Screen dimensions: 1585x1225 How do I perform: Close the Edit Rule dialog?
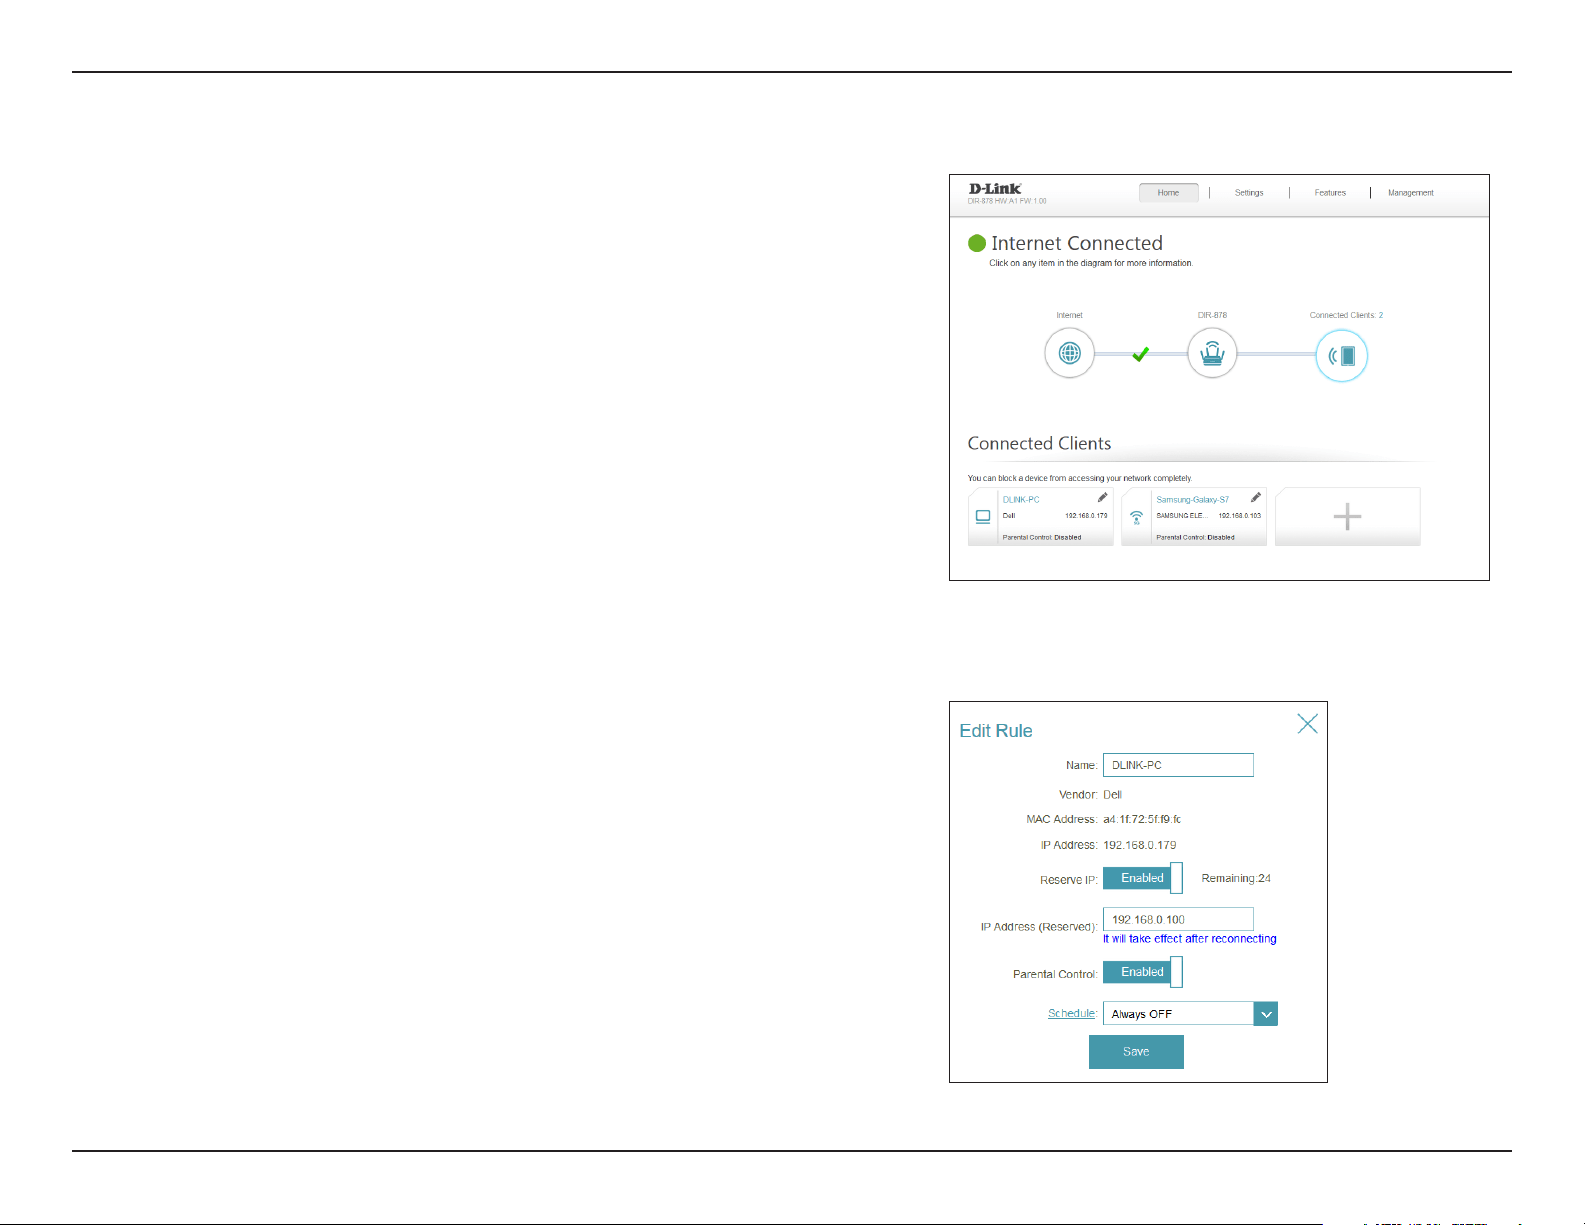click(1307, 724)
